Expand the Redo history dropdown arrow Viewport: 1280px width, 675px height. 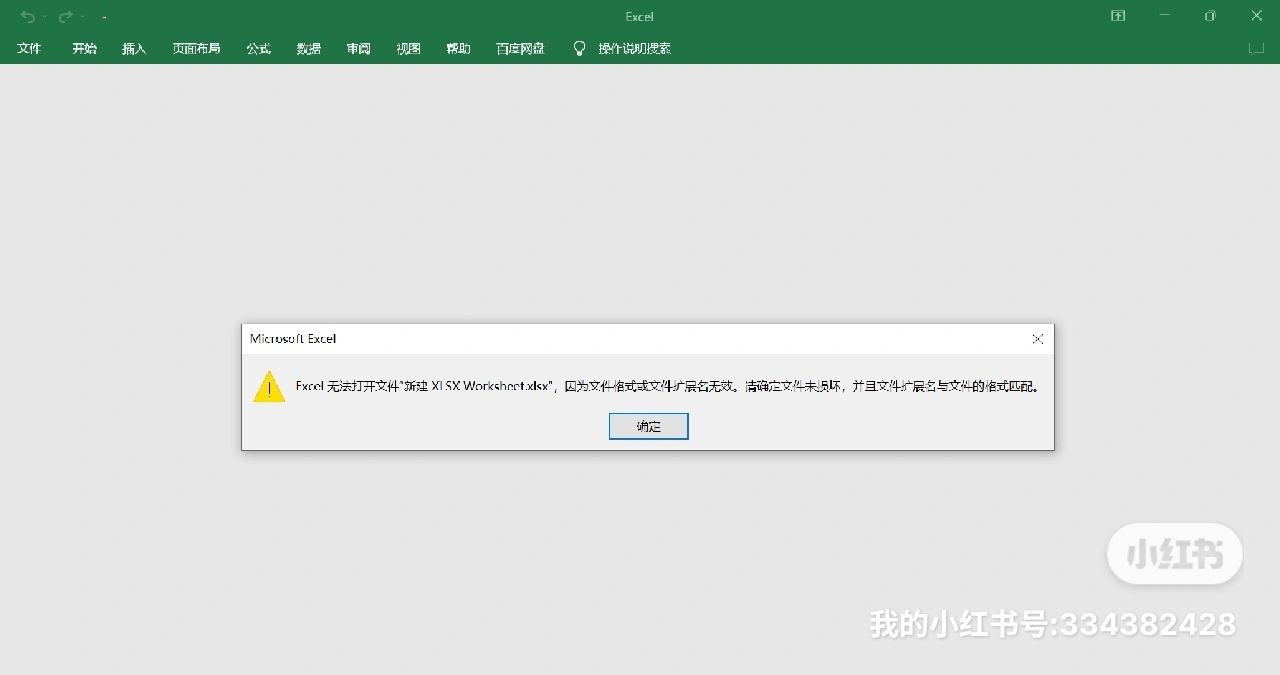click(82, 17)
